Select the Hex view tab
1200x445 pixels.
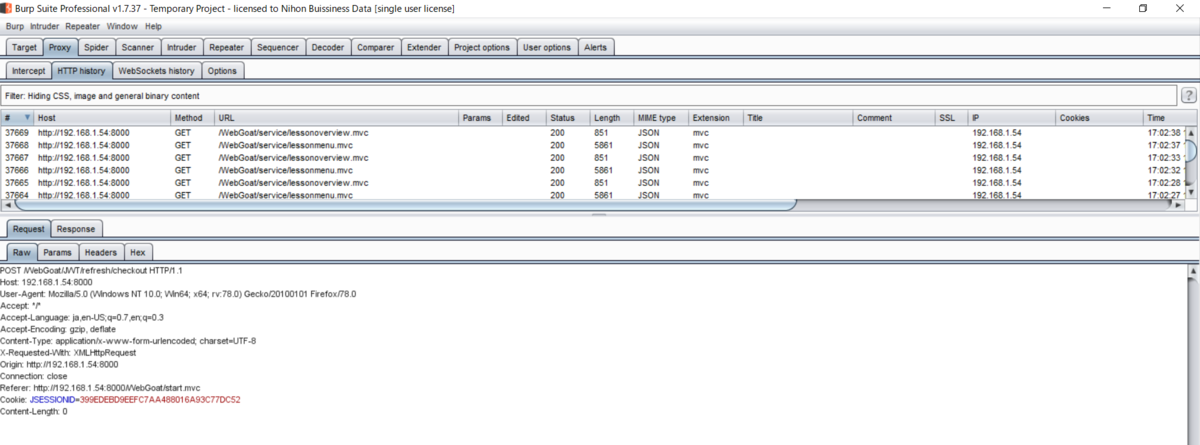point(138,253)
